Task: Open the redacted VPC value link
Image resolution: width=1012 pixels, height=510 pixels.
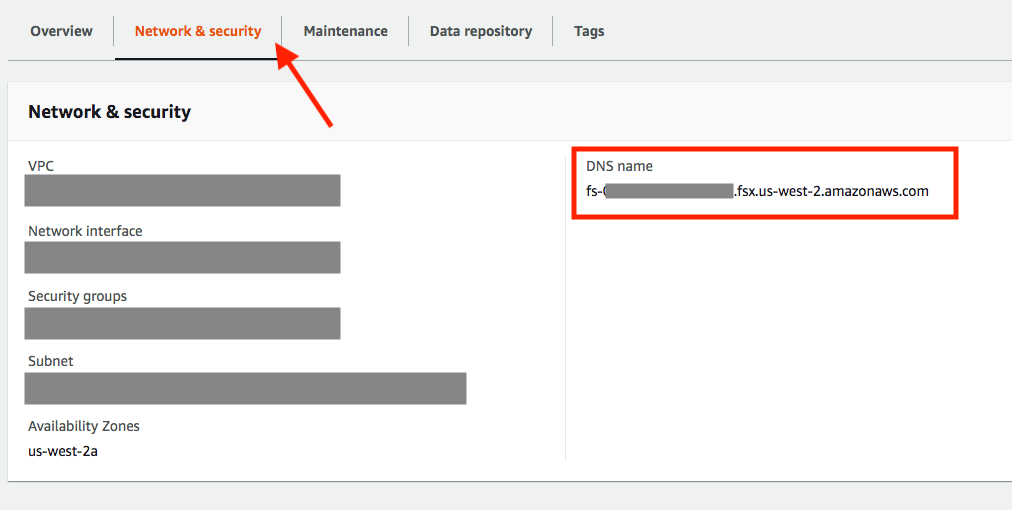Action: tap(182, 191)
